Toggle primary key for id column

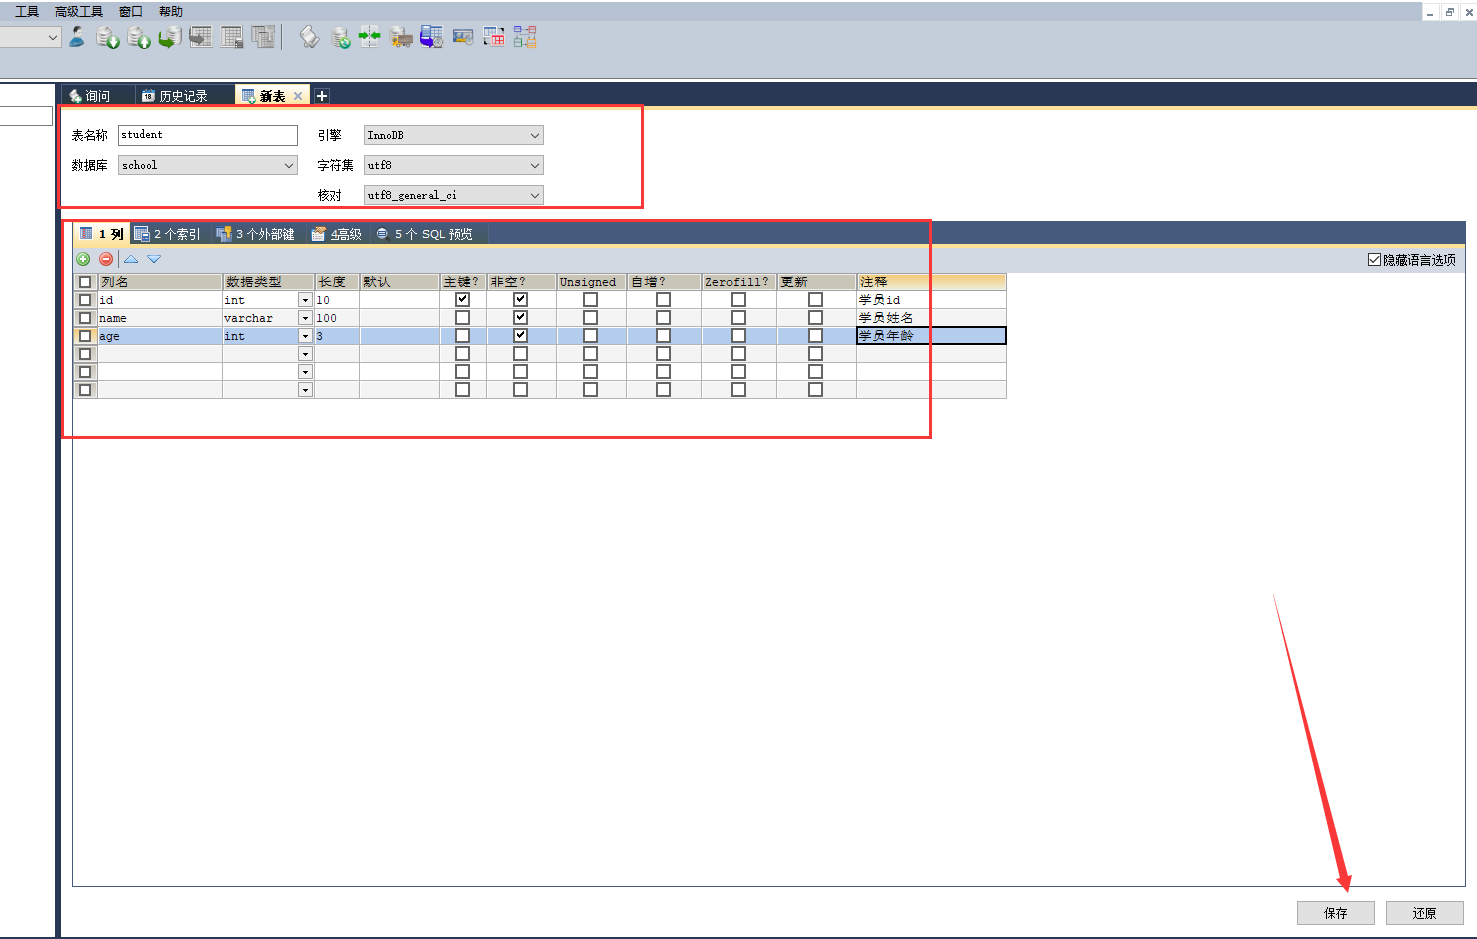[x=462, y=299]
